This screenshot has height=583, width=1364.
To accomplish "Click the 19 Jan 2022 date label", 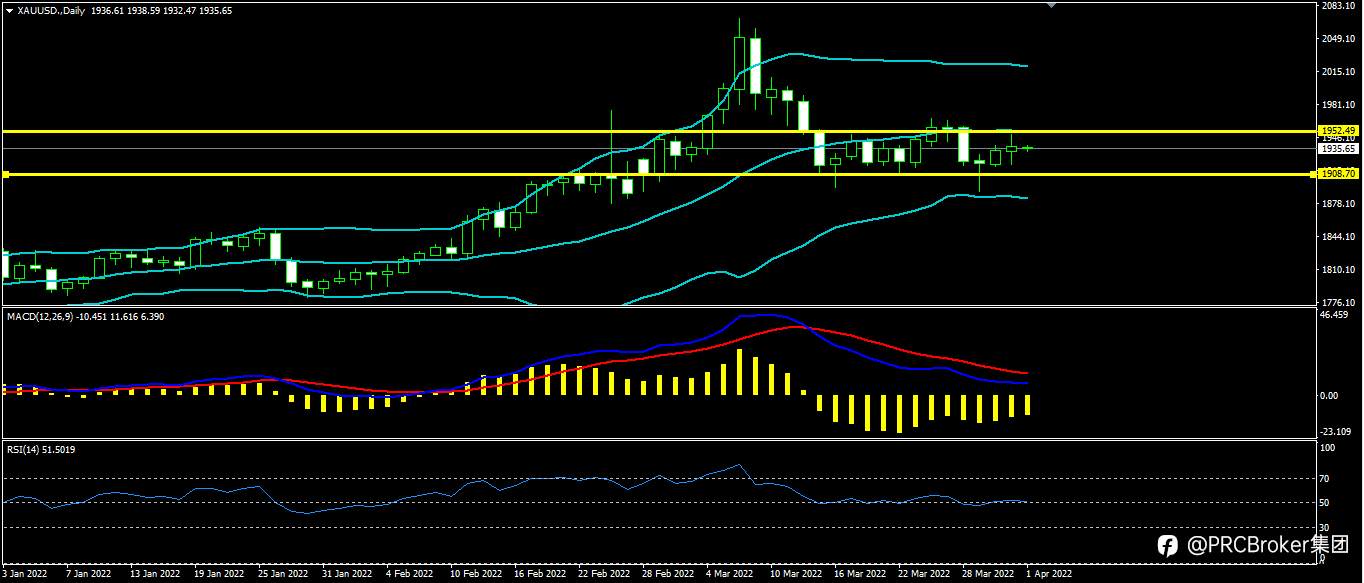I will (218, 575).
